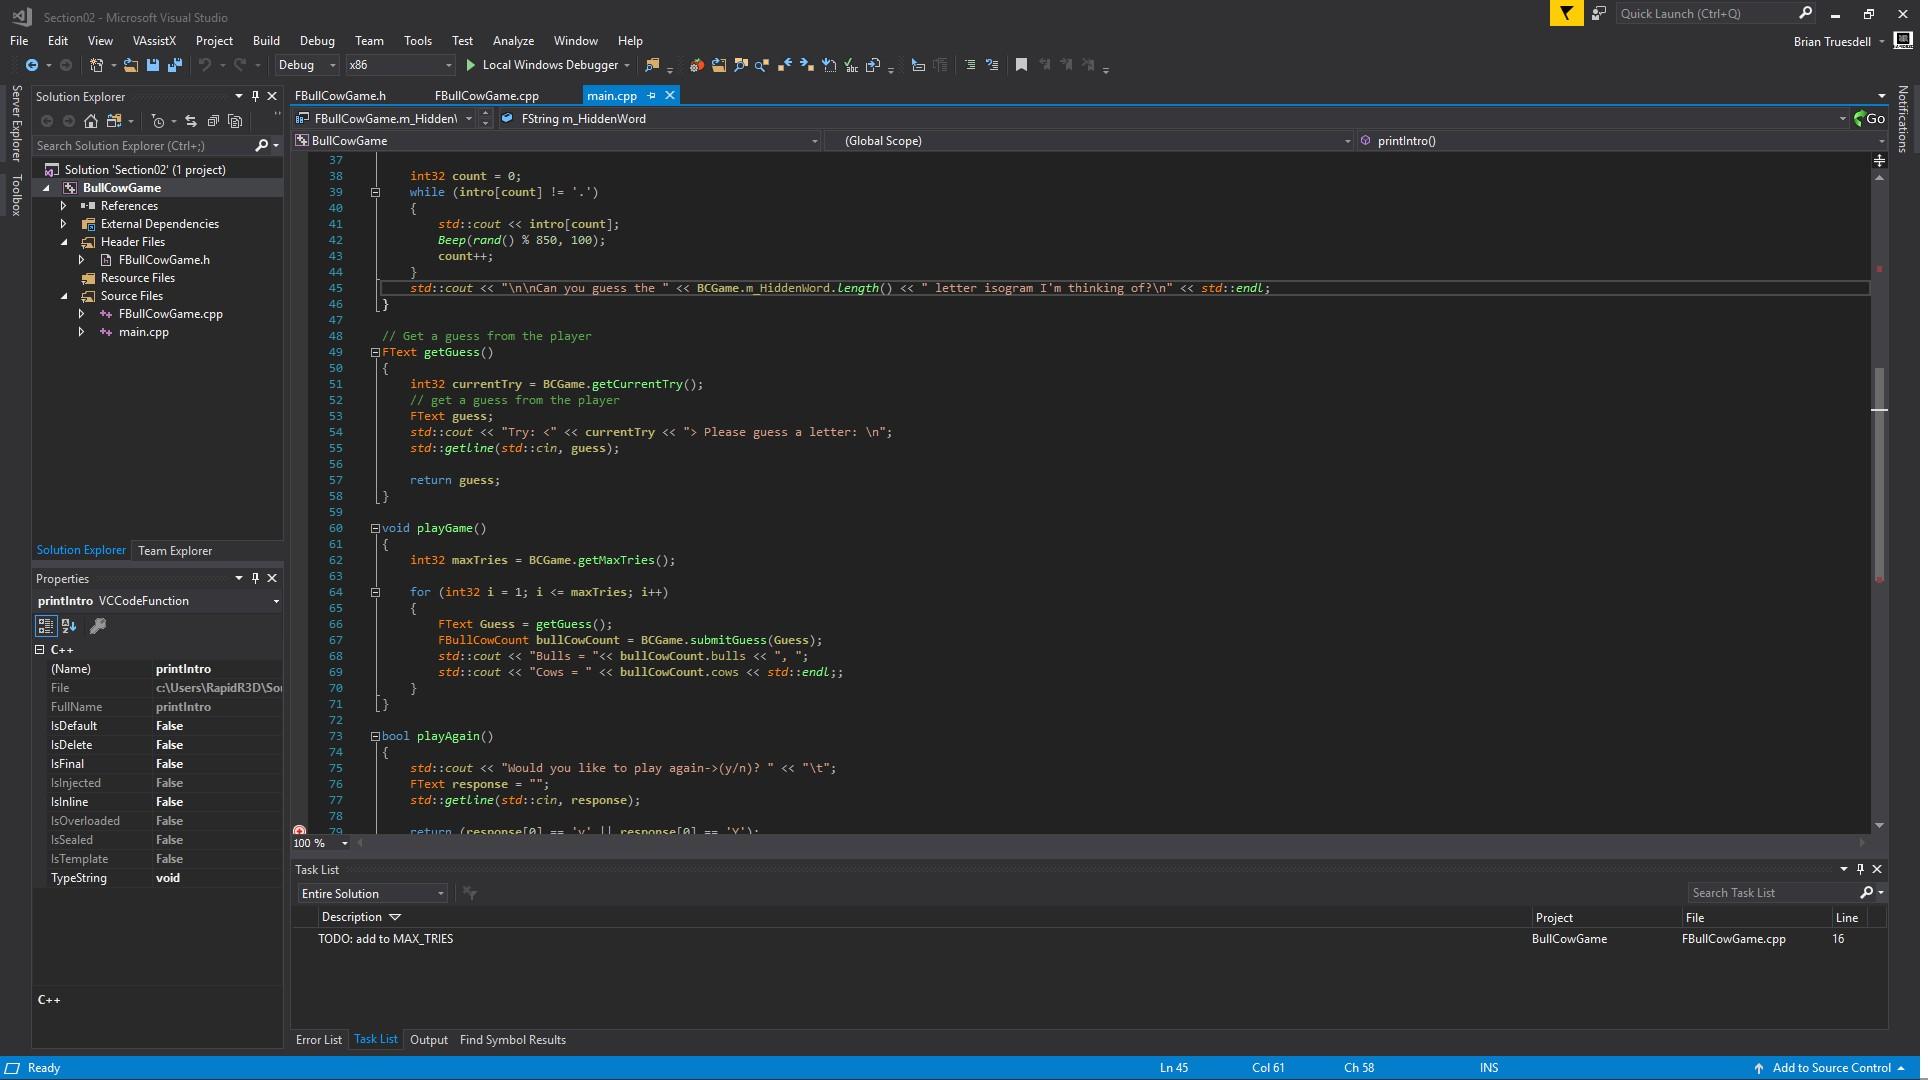Toggle auto-hide pin on Properties panel

pos(255,578)
